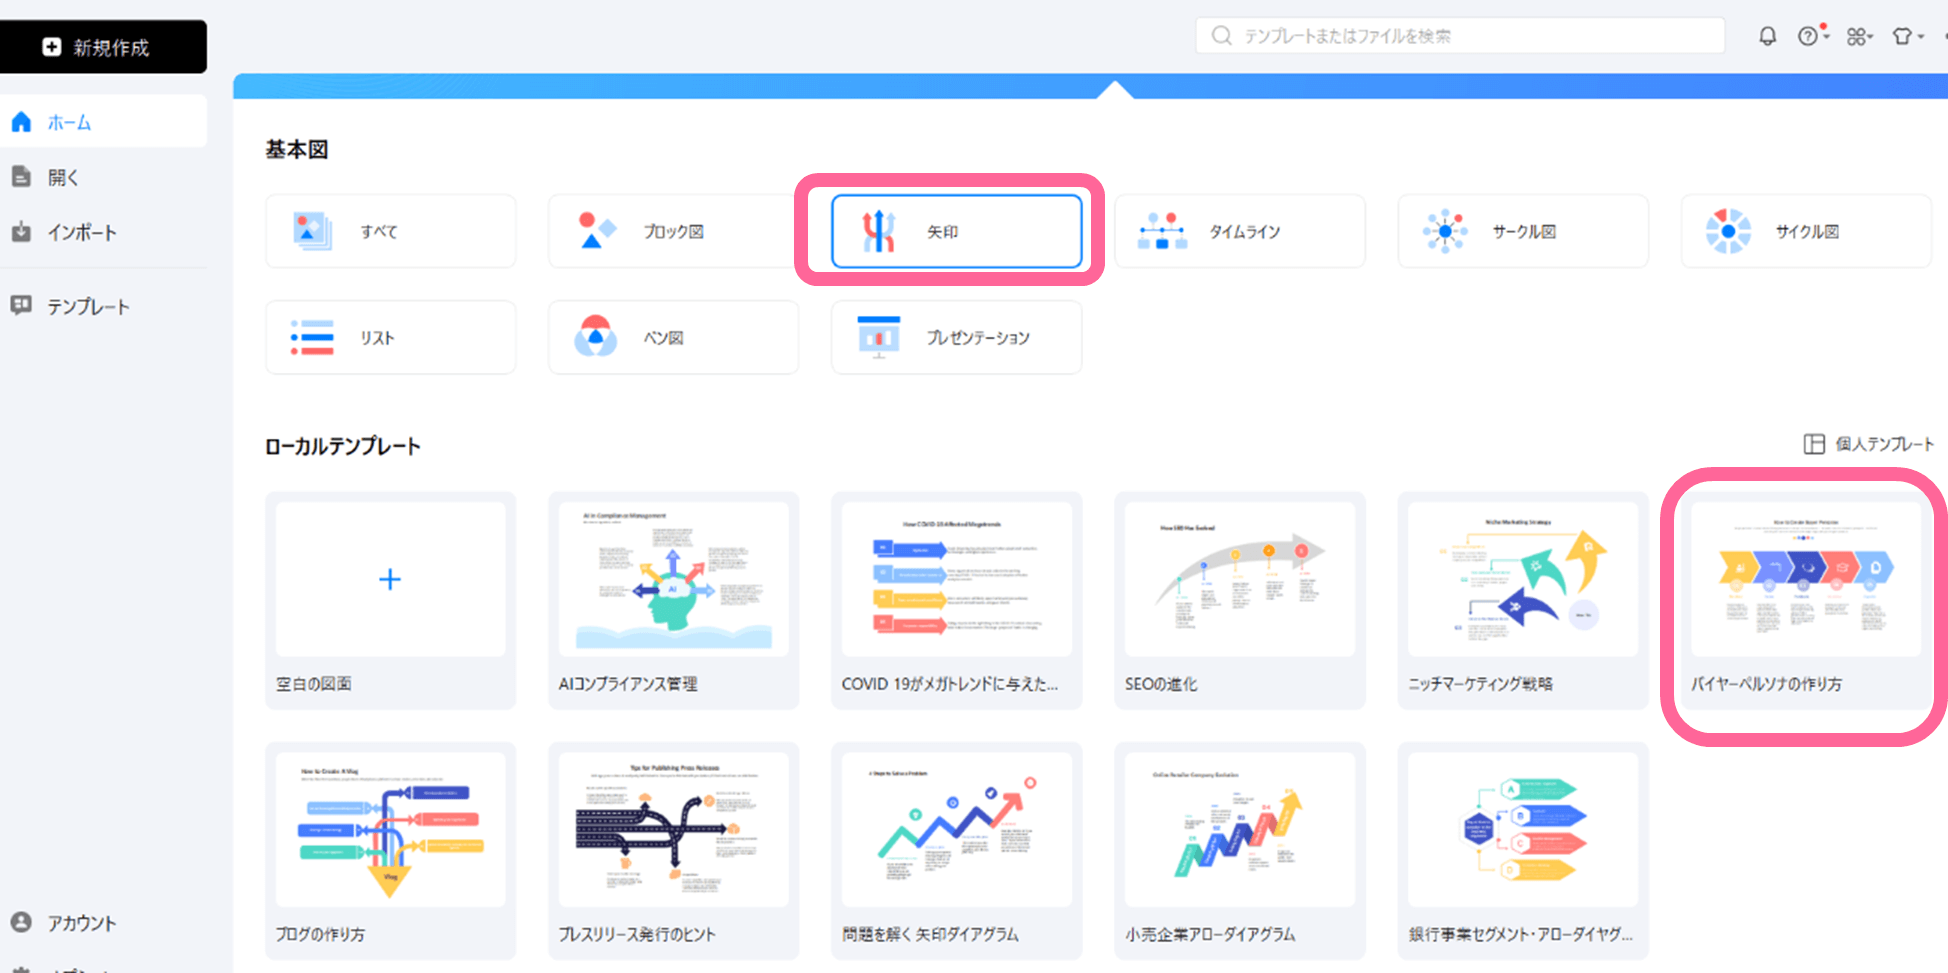Select the サークル図 category
Screen dimensions: 1948x973
point(1522,231)
